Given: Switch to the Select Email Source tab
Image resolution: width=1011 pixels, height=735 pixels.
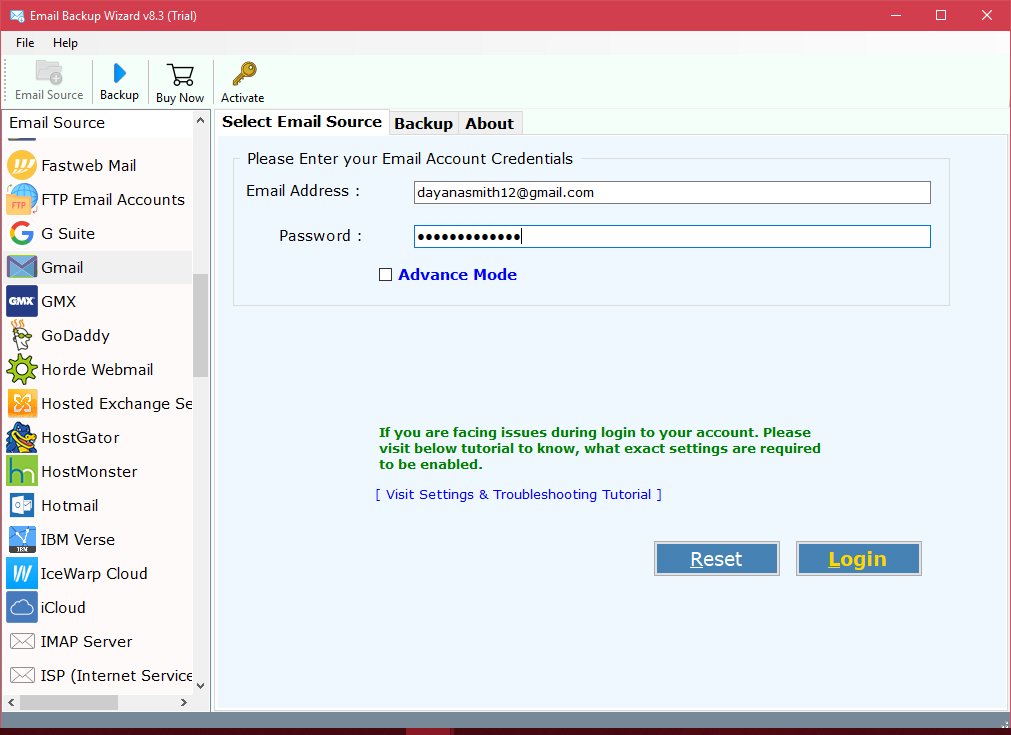Looking at the screenshot, I should tap(302, 121).
